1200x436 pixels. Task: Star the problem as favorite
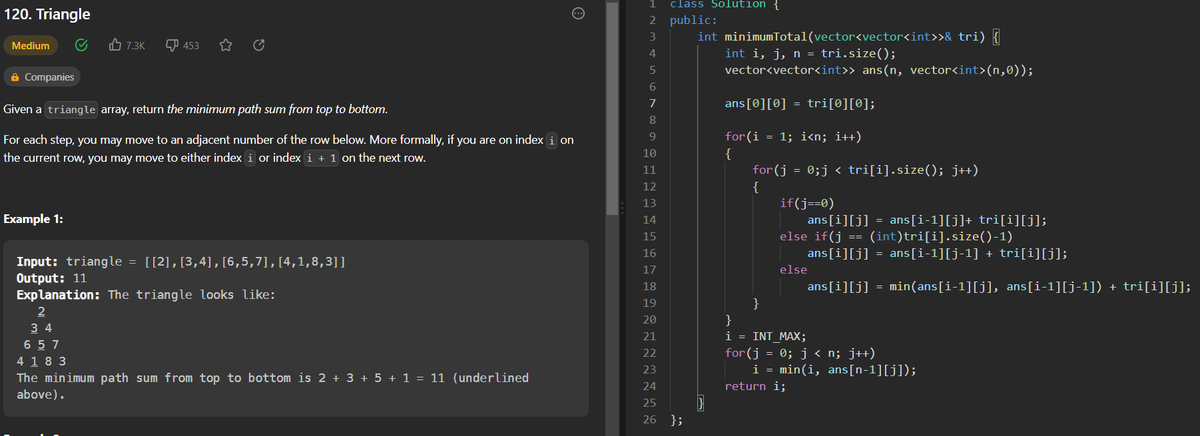226,45
